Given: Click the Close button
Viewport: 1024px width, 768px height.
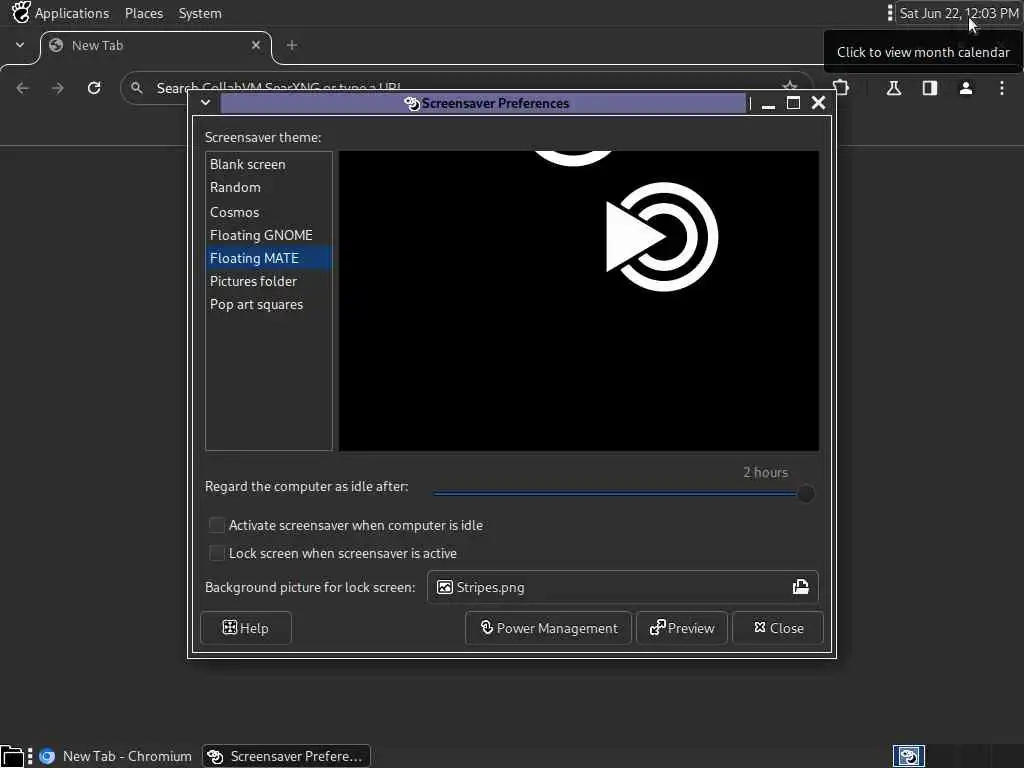Looking at the screenshot, I should point(778,628).
